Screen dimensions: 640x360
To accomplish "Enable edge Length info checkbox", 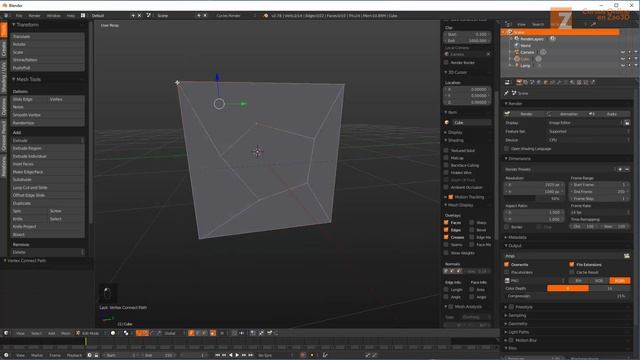I will click(446, 290).
